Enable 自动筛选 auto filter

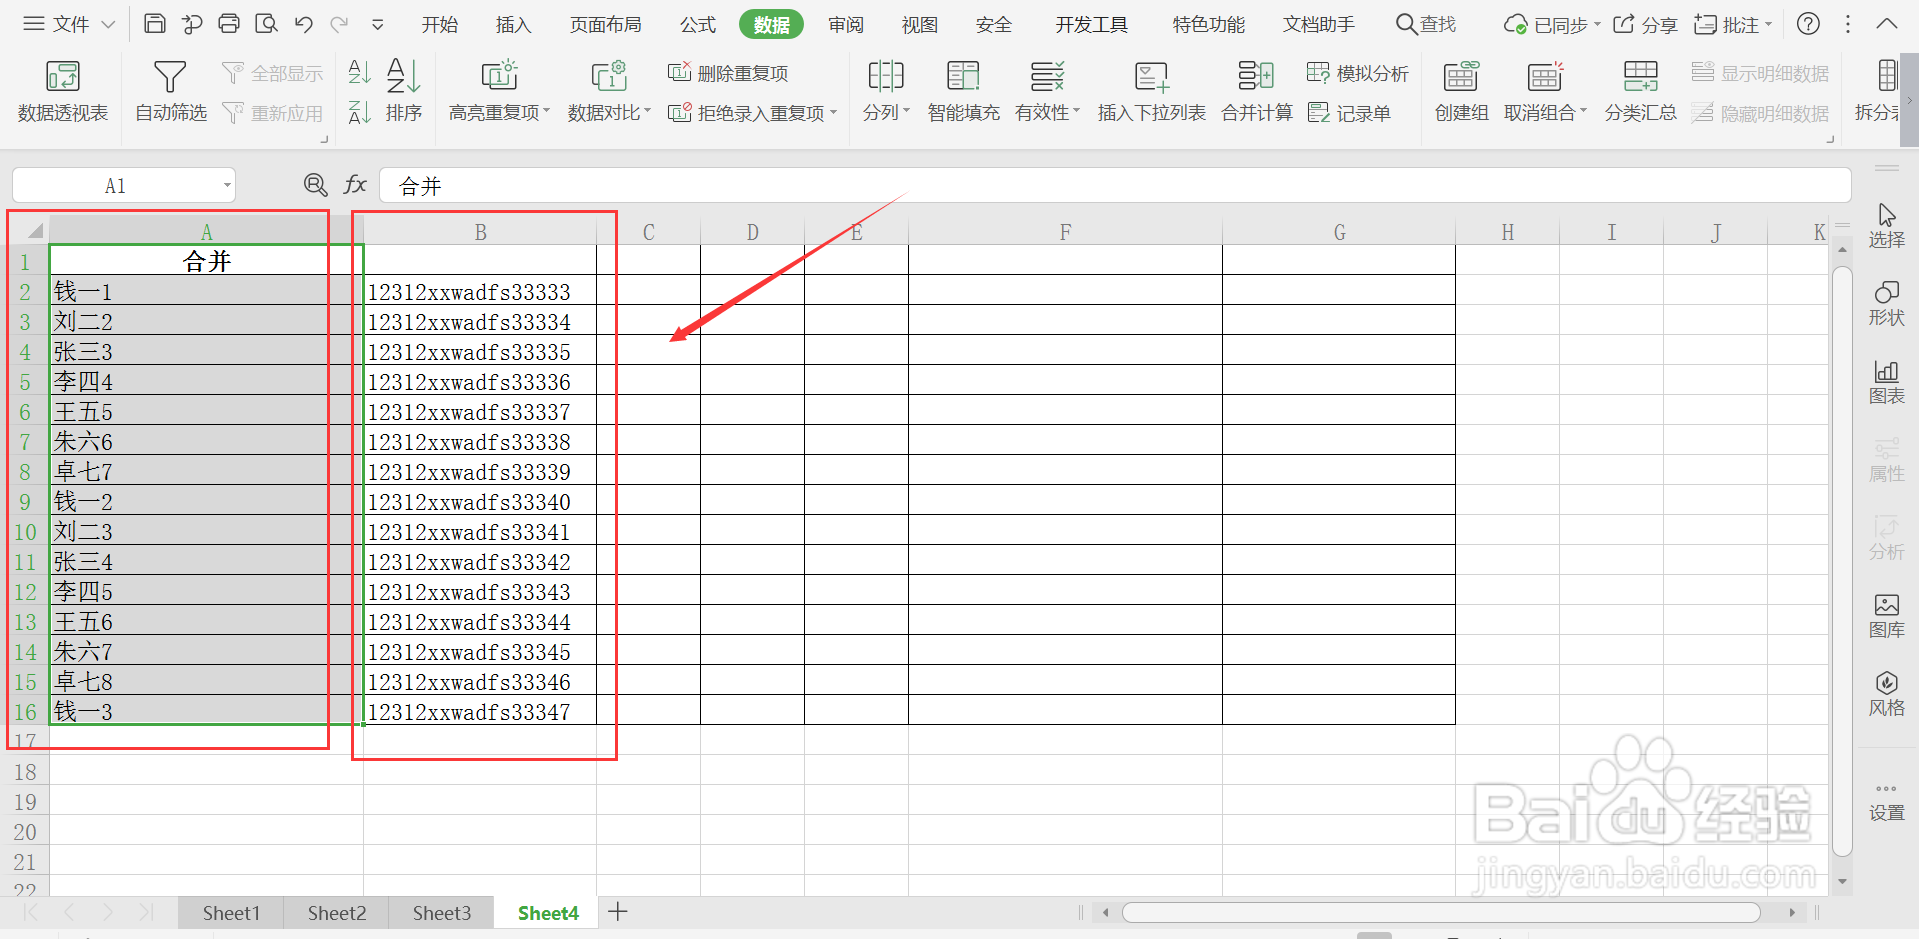click(x=170, y=91)
